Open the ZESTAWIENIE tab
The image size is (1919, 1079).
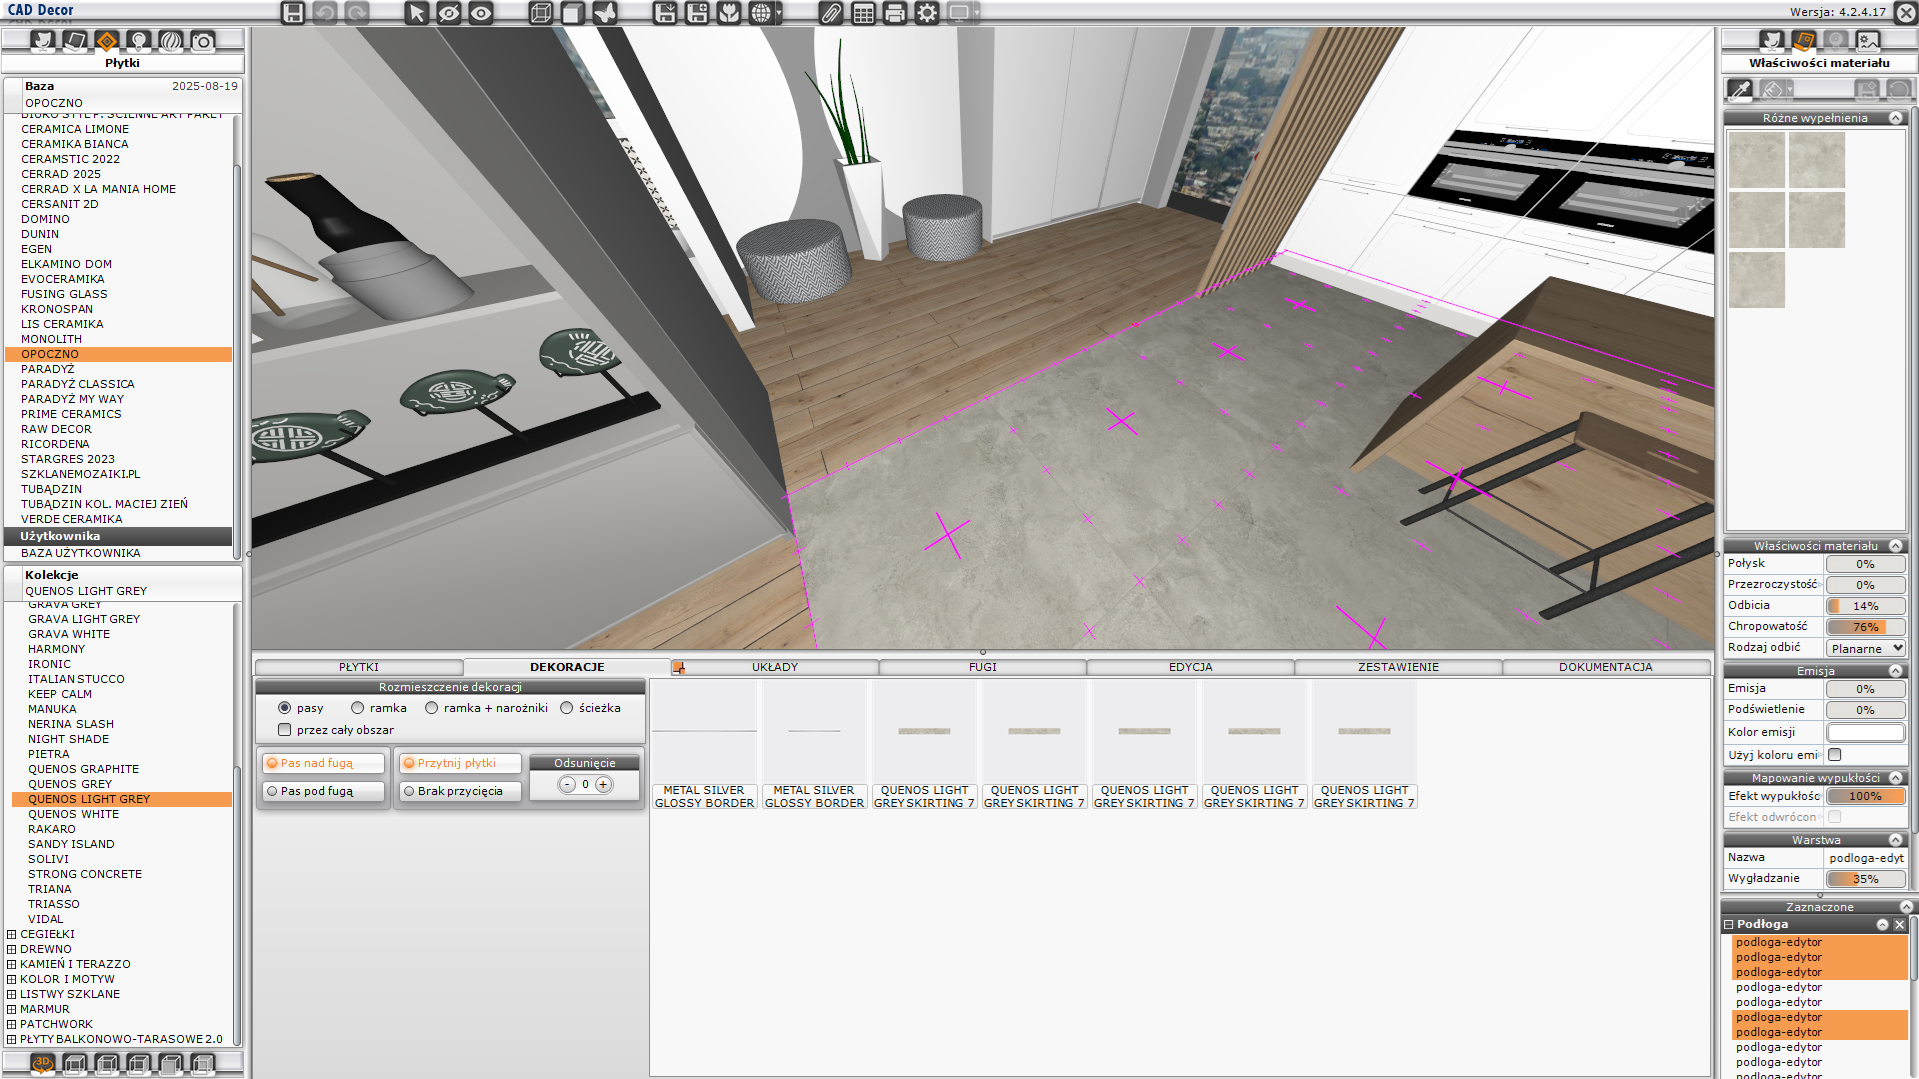[1397, 667]
